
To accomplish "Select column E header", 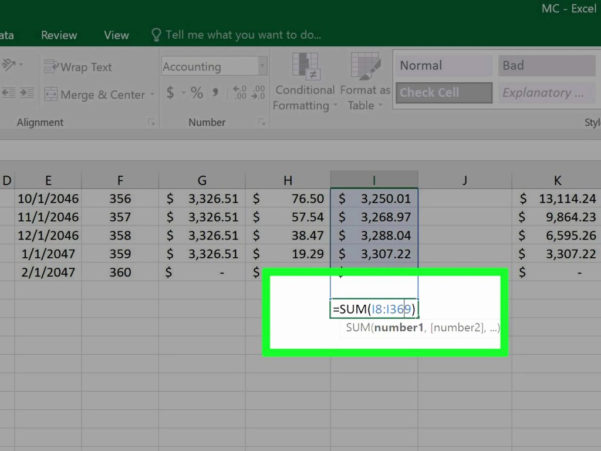I will click(x=48, y=180).
